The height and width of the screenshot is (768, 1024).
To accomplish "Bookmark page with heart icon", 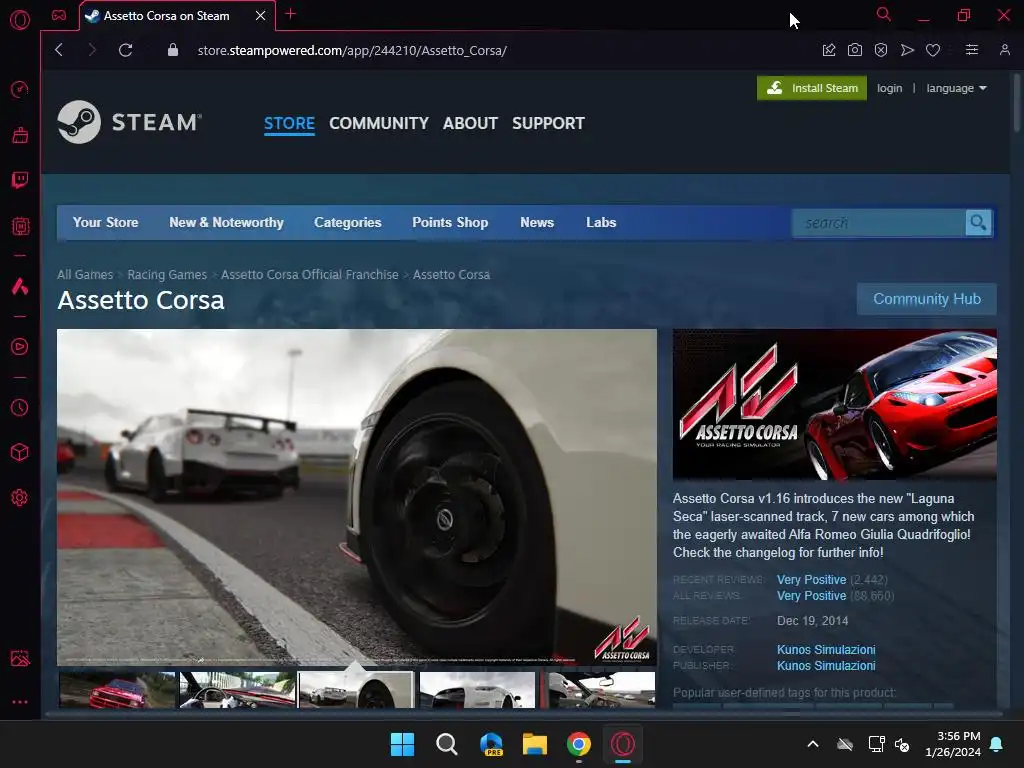I will coord(933,50).
